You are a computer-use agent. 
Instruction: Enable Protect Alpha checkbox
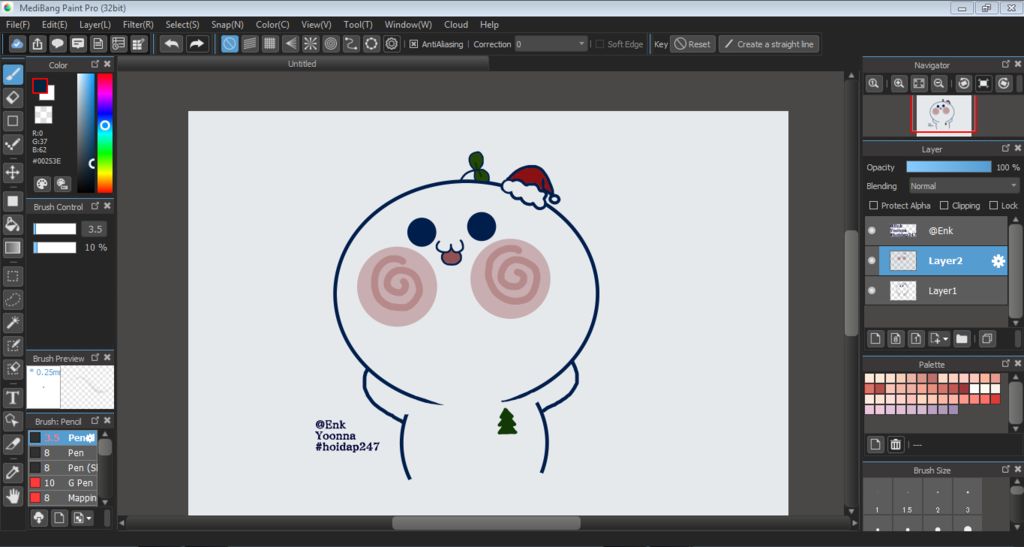pos(873,206)
